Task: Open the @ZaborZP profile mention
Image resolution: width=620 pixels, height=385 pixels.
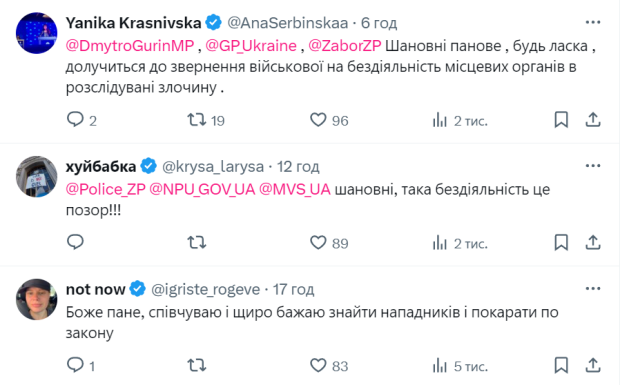Action: (x=344, y=46)
